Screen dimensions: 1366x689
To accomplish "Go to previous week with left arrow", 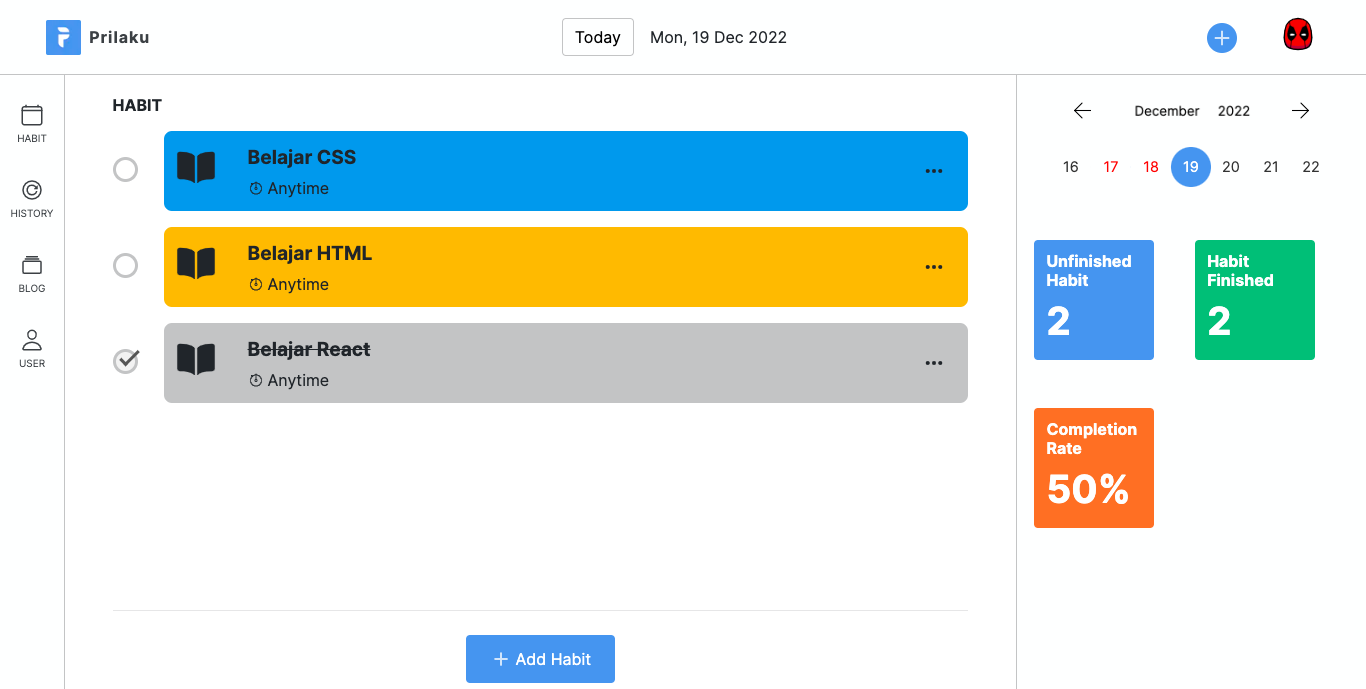I will (1082, 111).
